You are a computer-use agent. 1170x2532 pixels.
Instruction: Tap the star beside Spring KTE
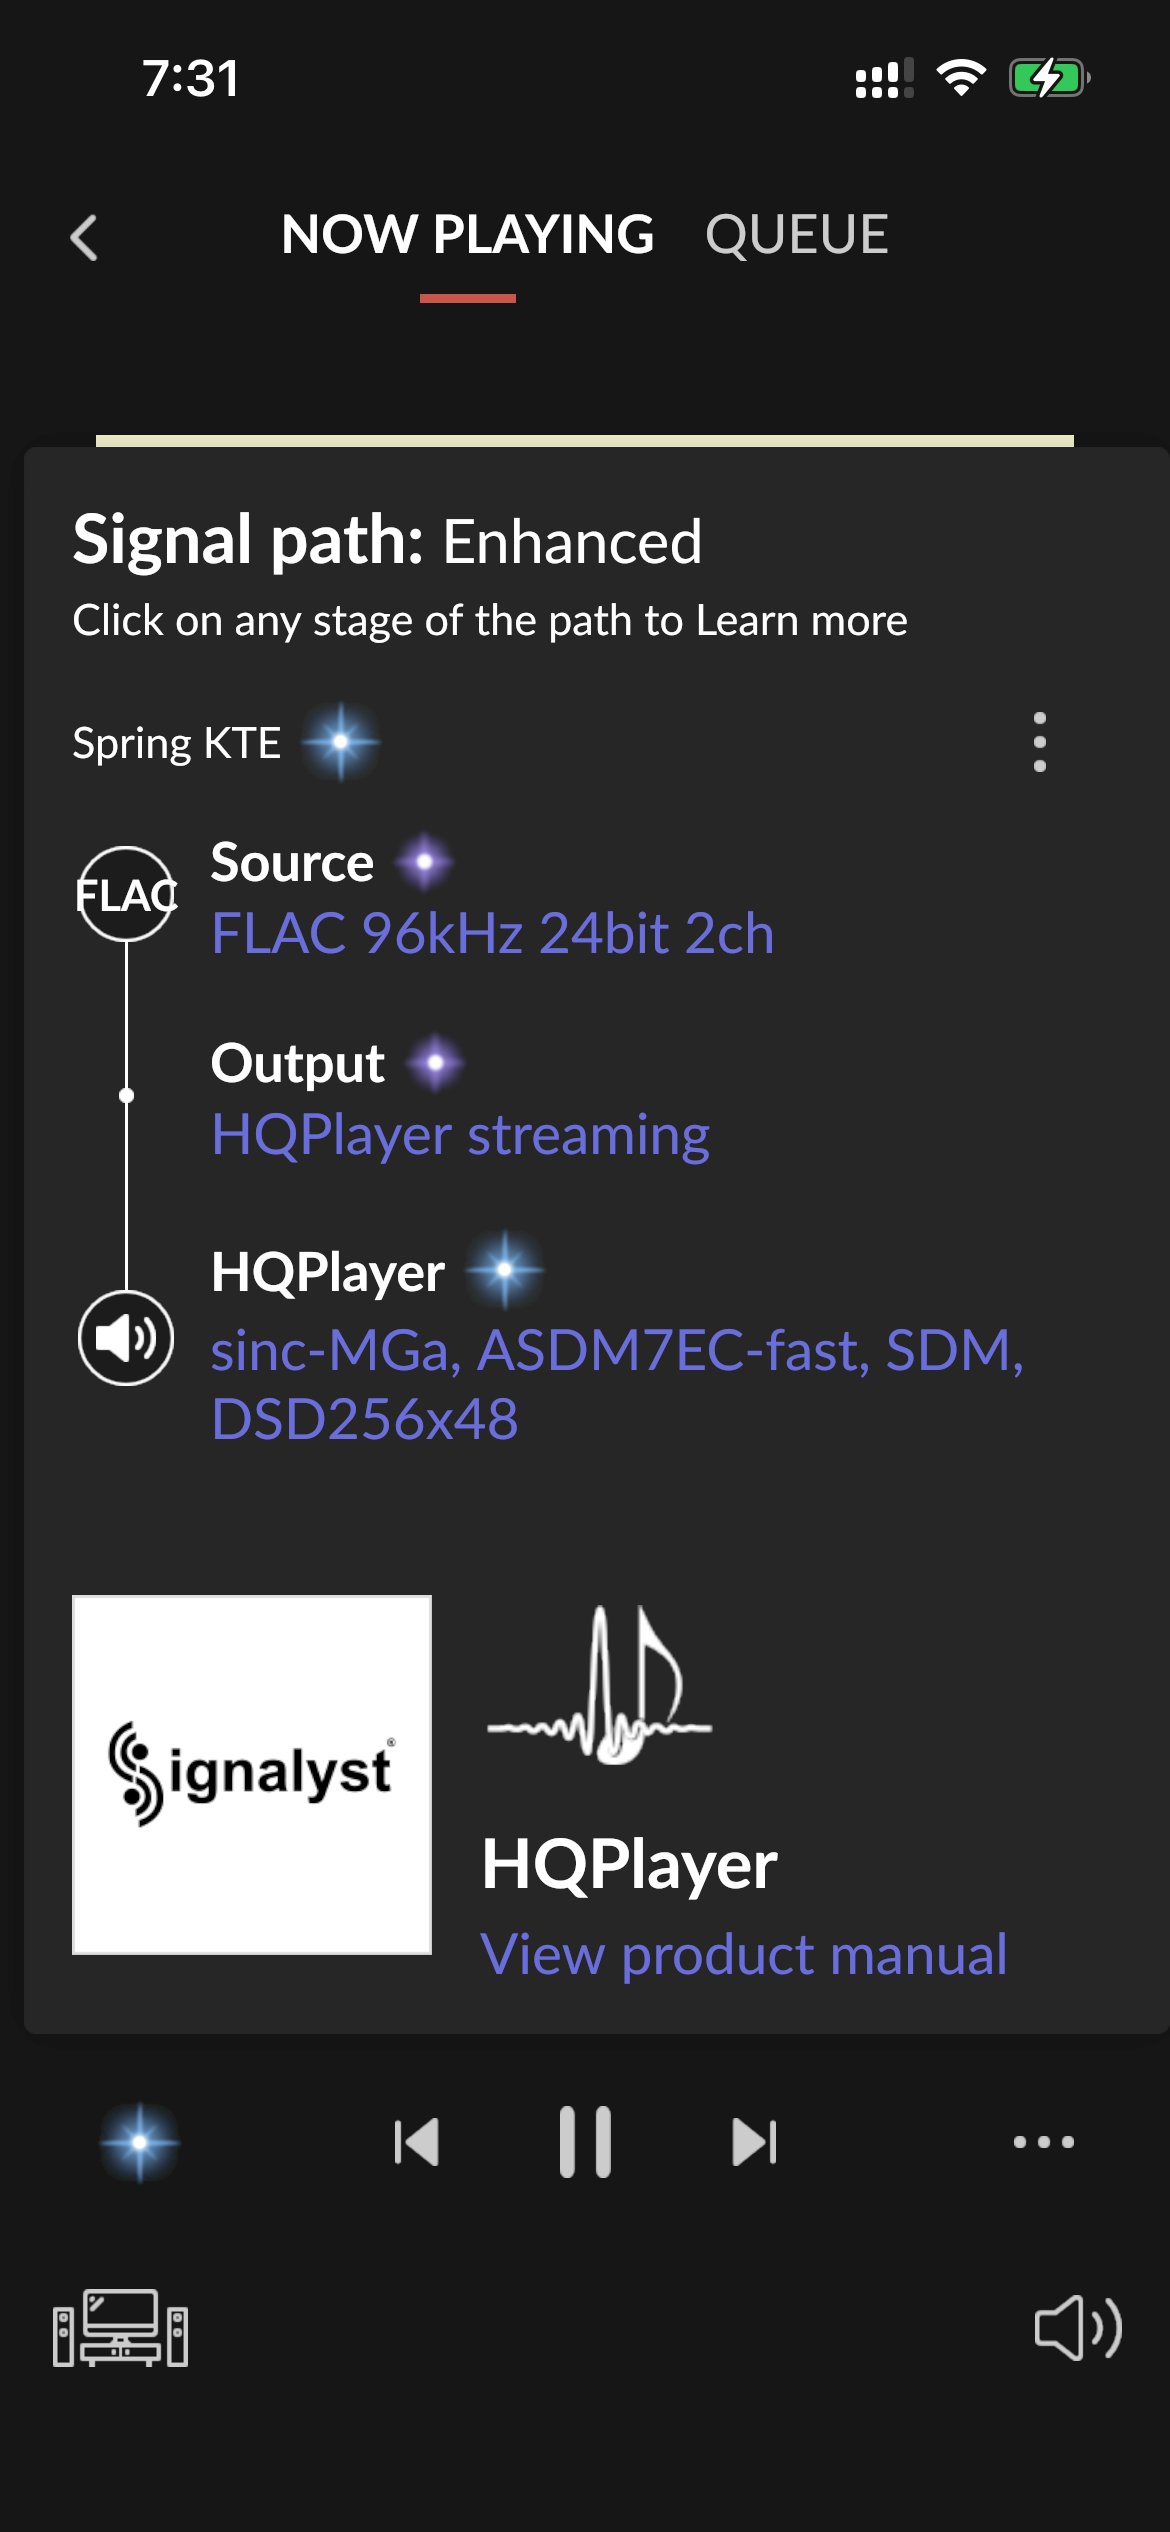click(x=340, y=742)
